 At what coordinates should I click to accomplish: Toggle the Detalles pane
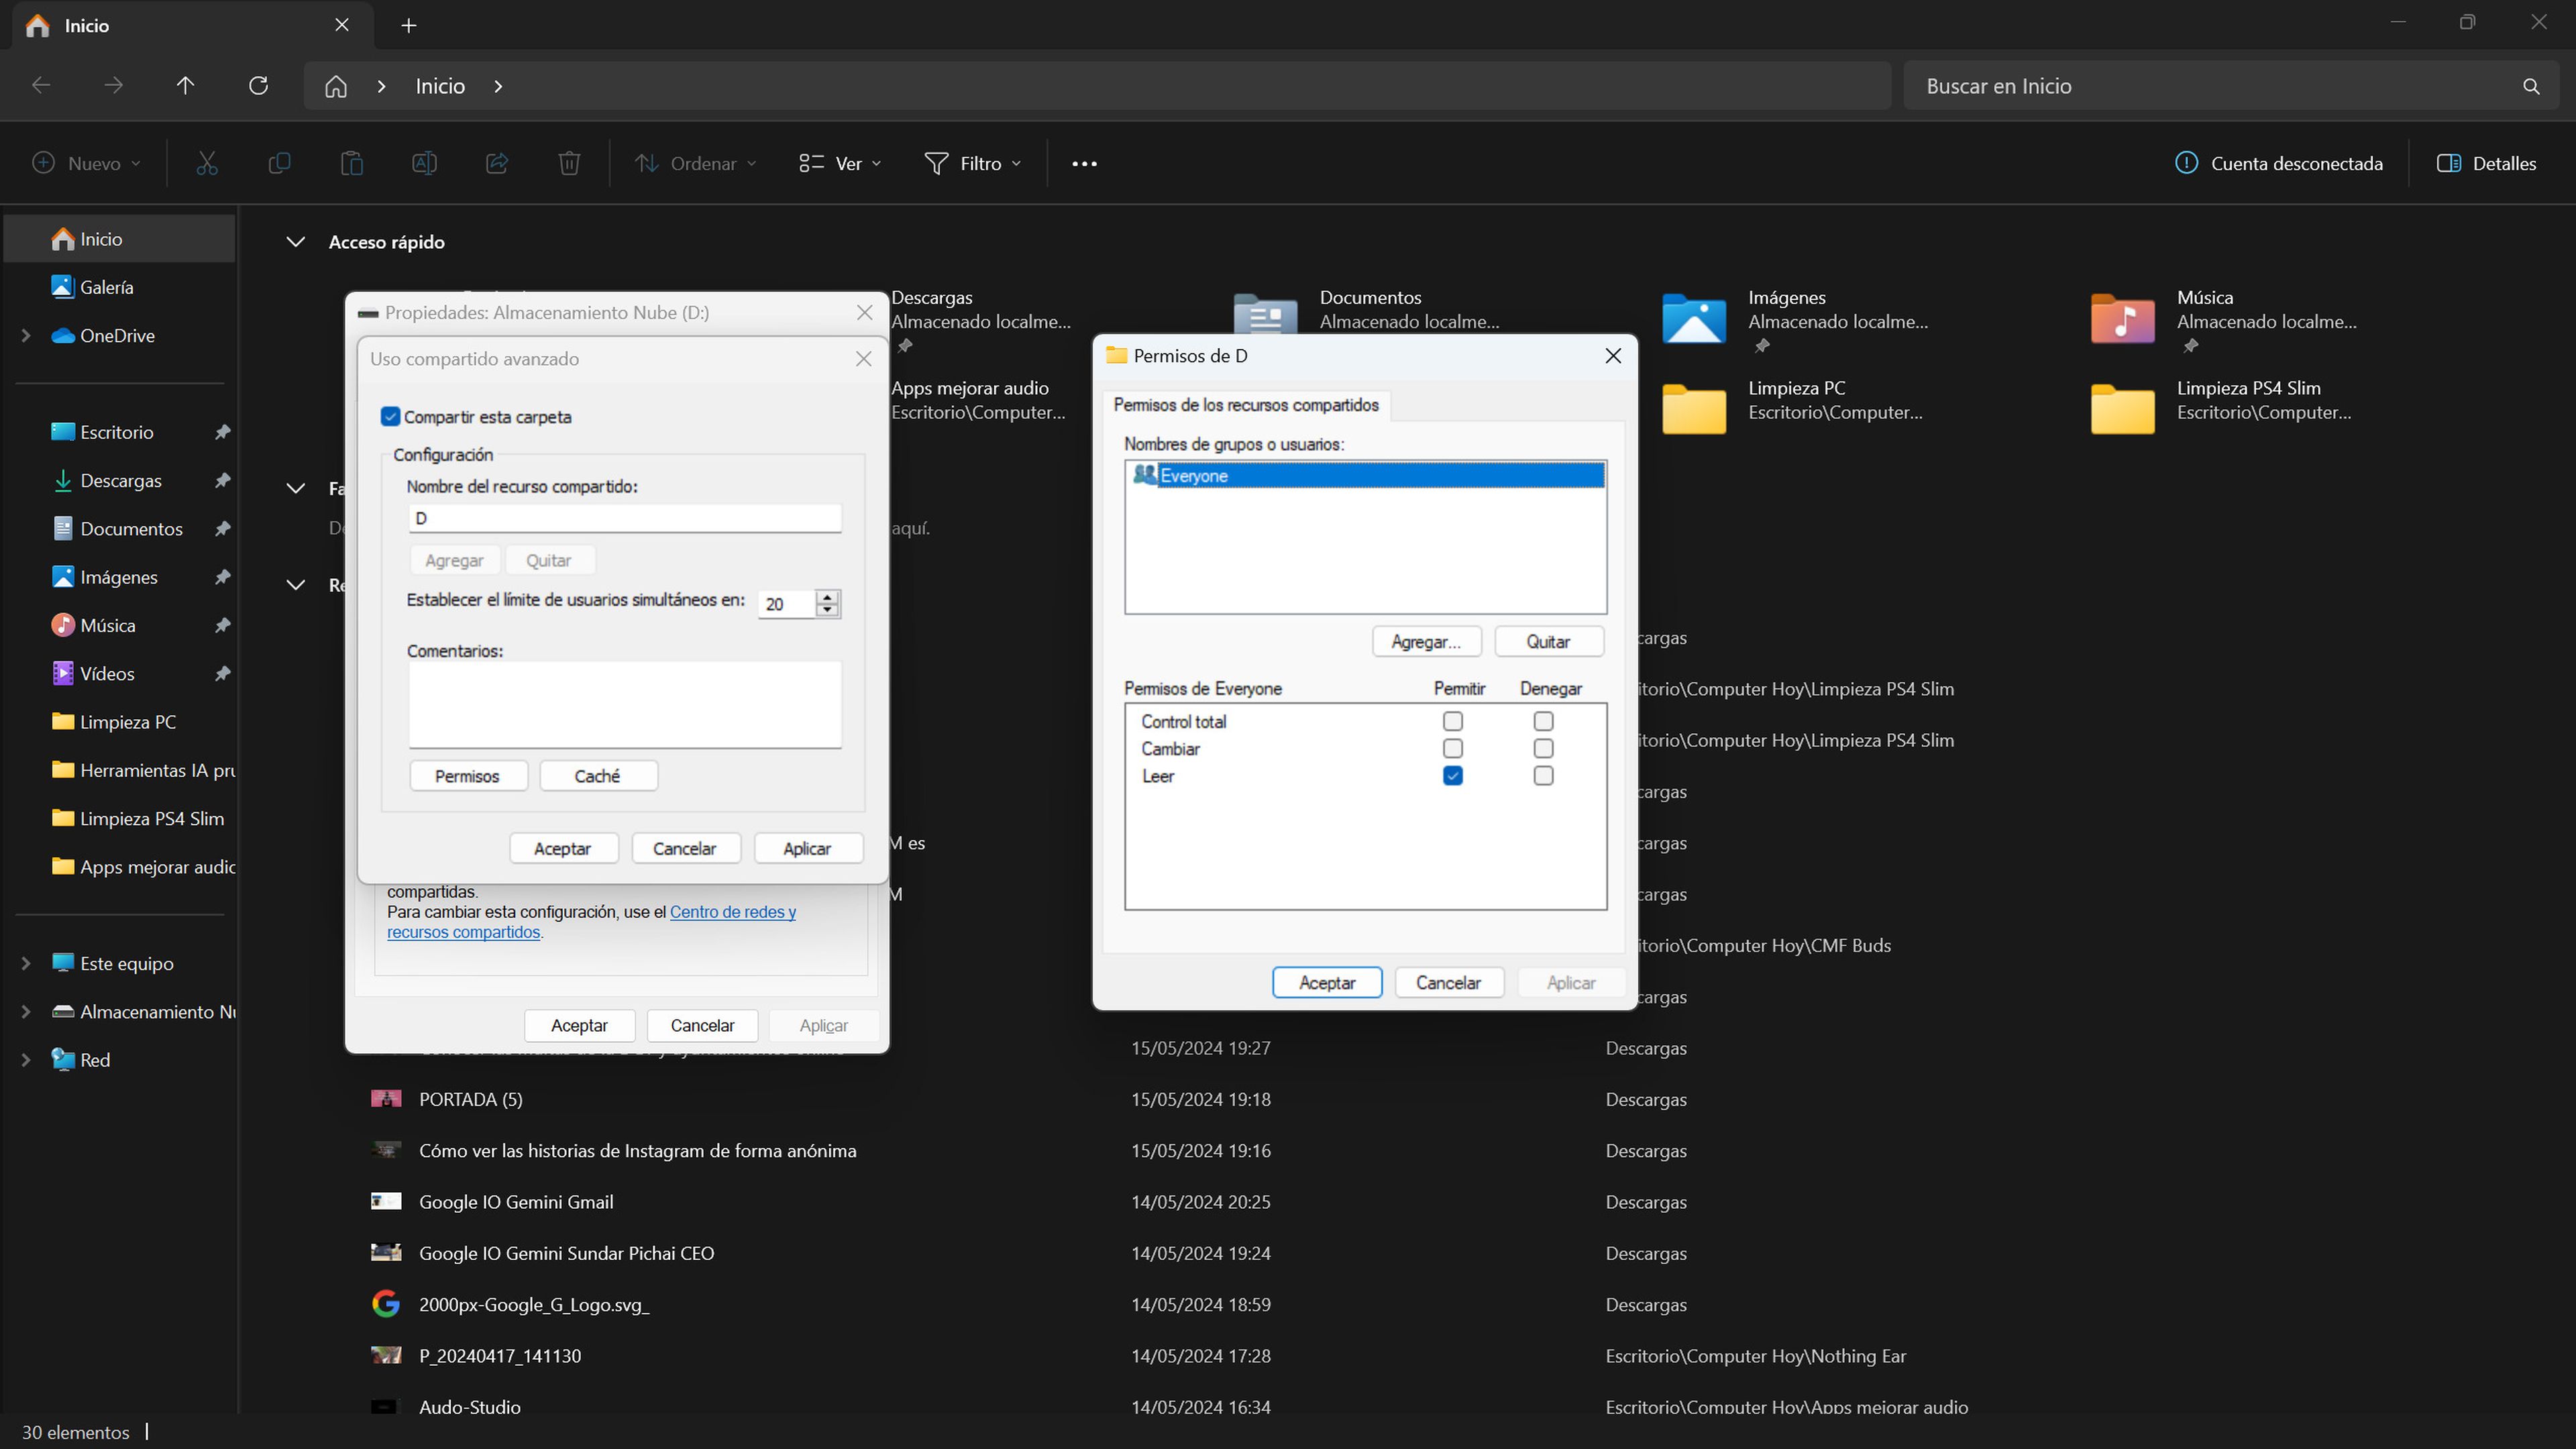pyautogui.click(x=2486, y=164)
